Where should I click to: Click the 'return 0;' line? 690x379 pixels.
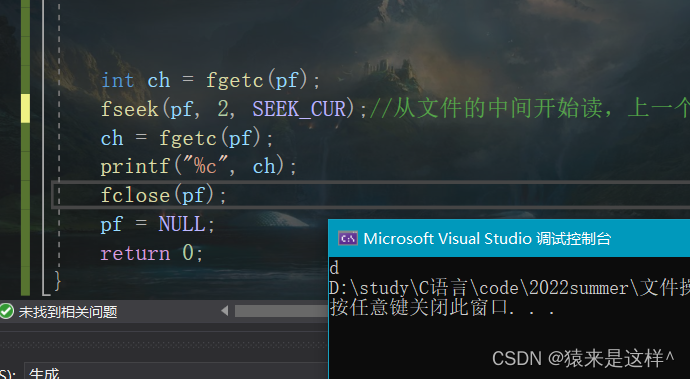tap(152, 253)
